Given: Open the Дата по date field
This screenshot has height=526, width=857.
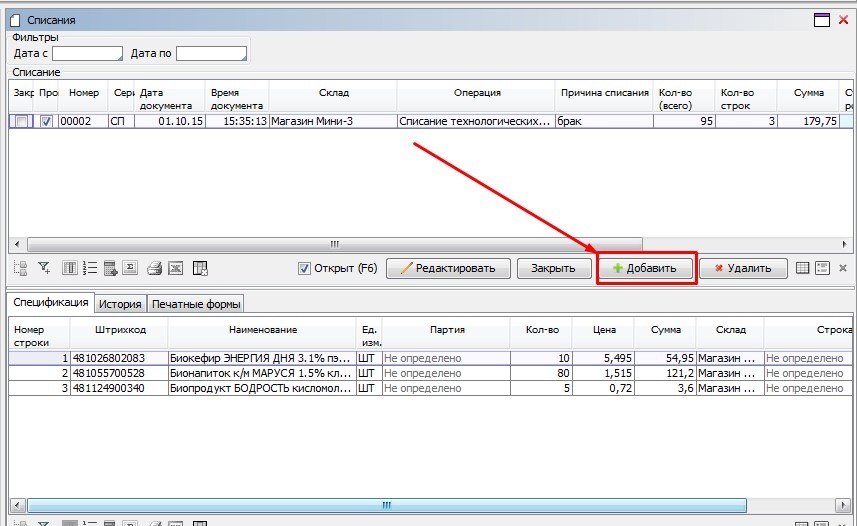Looking at the screenshot, I should (x=211, y=53).
